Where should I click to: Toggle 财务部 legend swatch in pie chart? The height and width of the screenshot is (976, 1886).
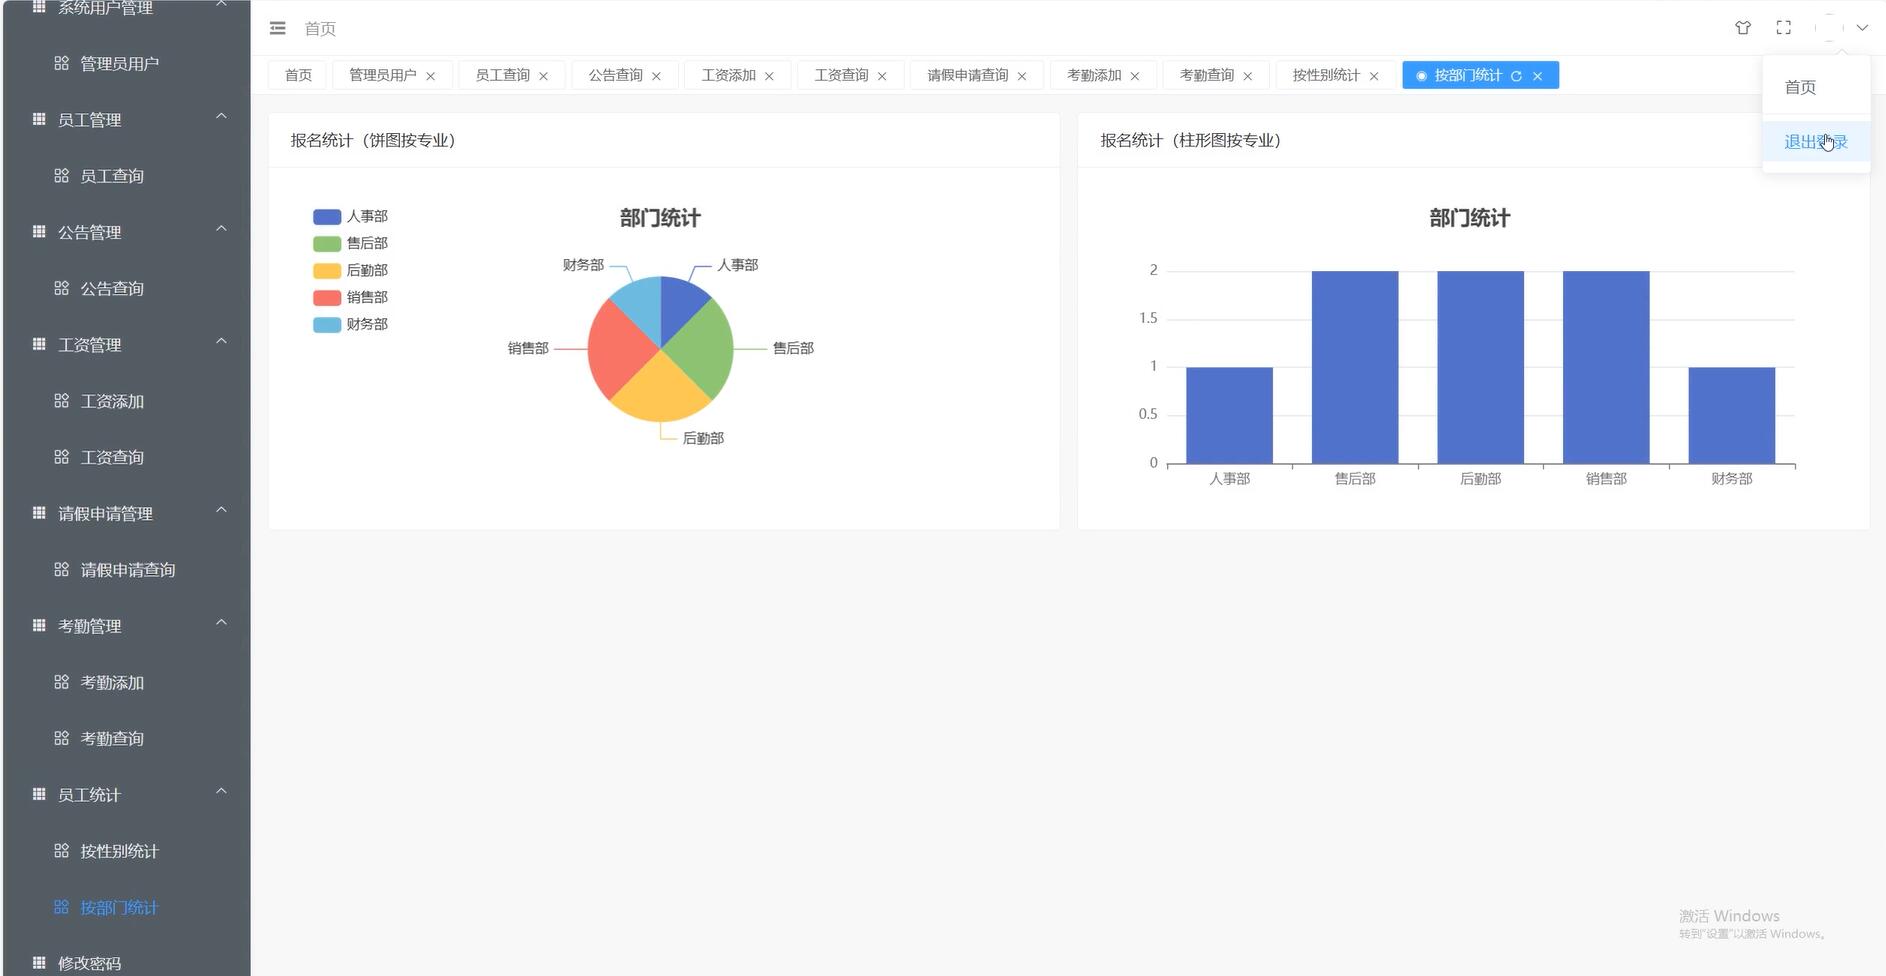click(327, 325)
